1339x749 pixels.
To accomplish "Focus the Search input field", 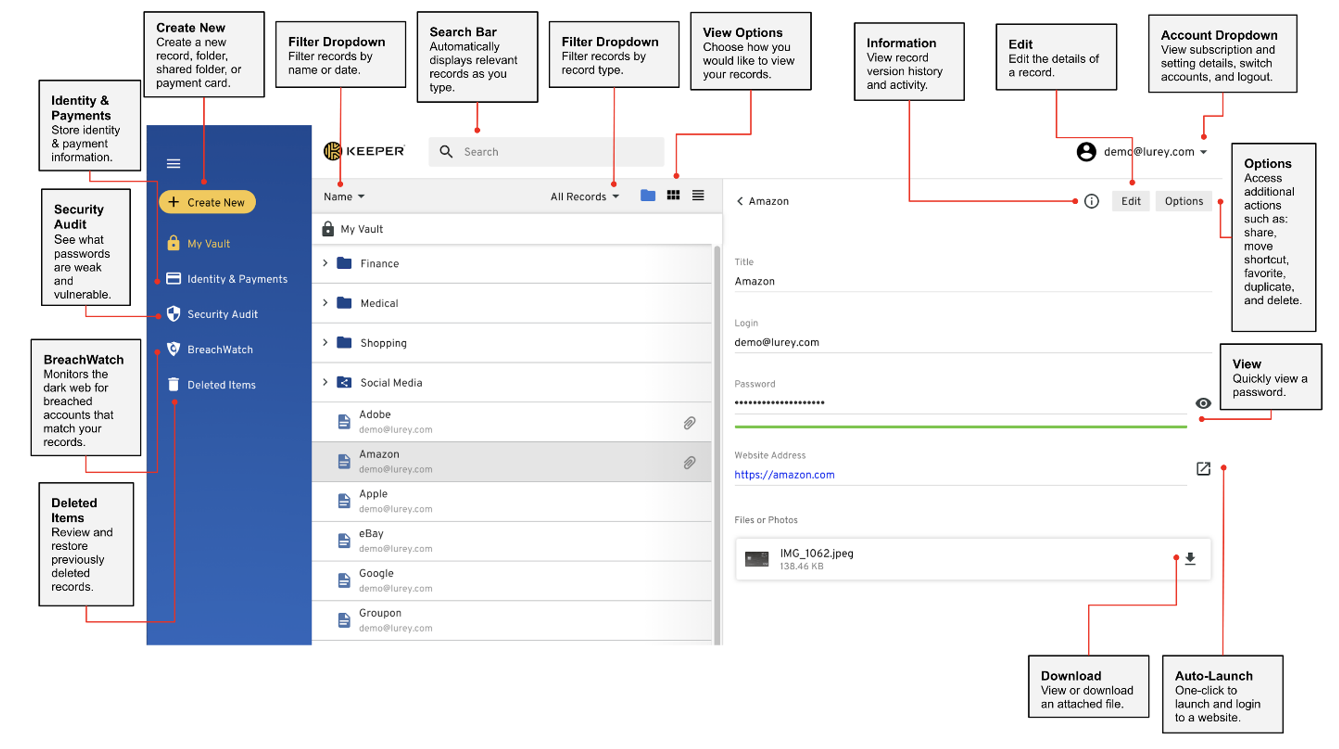I will [x=546, y=152].
